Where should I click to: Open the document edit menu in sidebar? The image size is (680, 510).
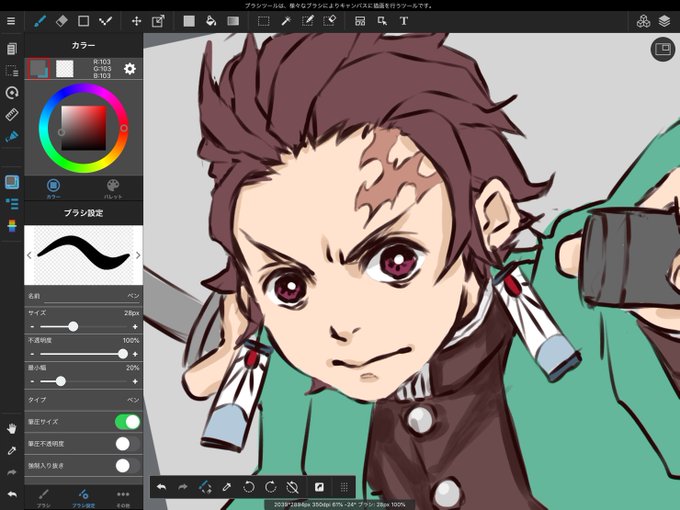(12, 48)
